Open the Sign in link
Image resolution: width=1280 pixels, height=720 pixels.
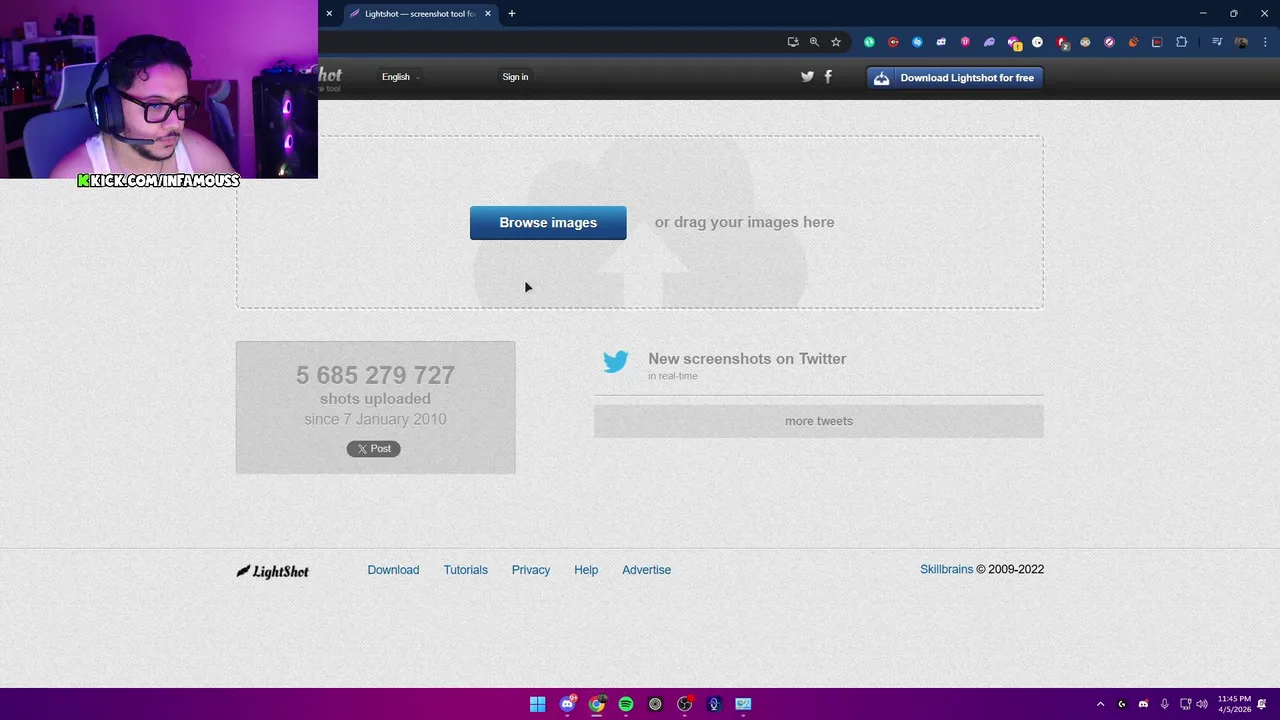click(515, 77)
